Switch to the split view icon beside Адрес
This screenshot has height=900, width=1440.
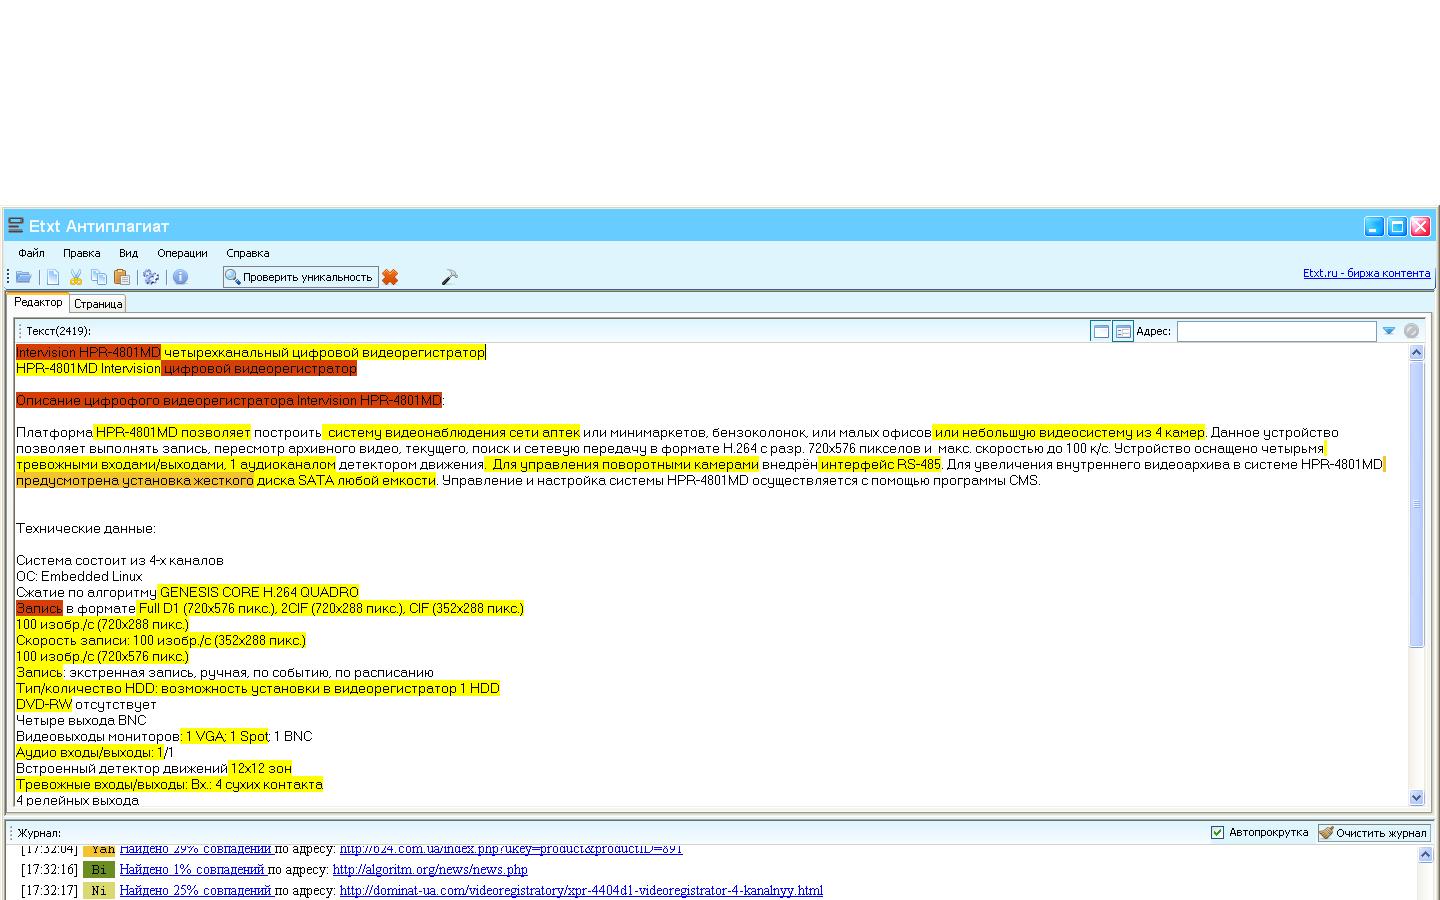tap(1123, 331)
